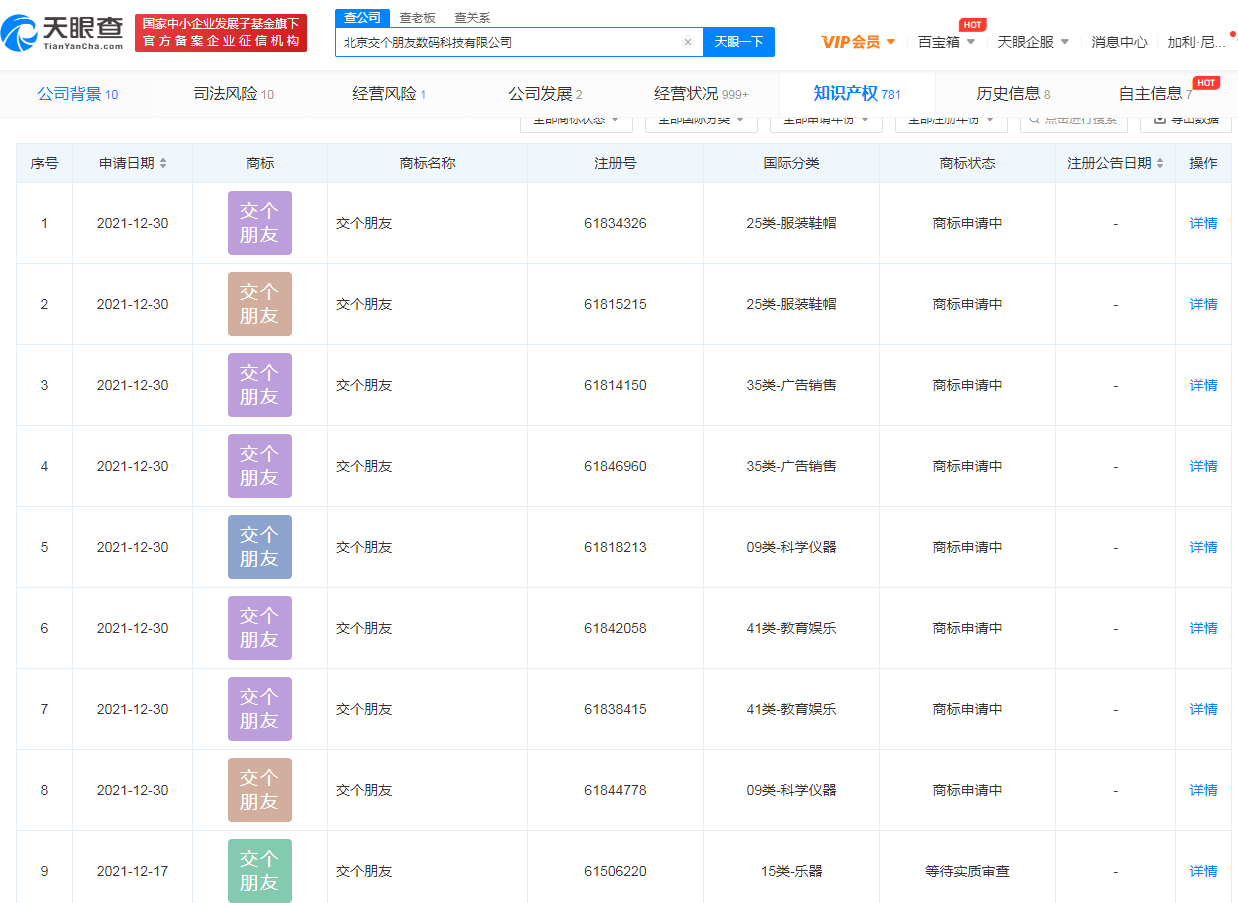Image resolution: width=1238 pixels, height=903 pixels.
Task: Open the trademark image for 61814150
Action: click(x=260, y=385)
